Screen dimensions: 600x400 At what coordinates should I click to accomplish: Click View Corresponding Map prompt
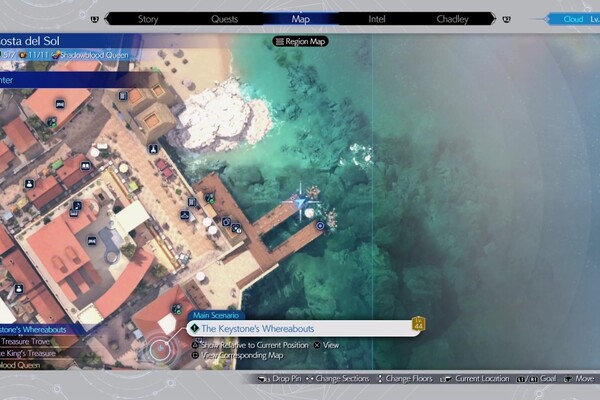point(238,356)
